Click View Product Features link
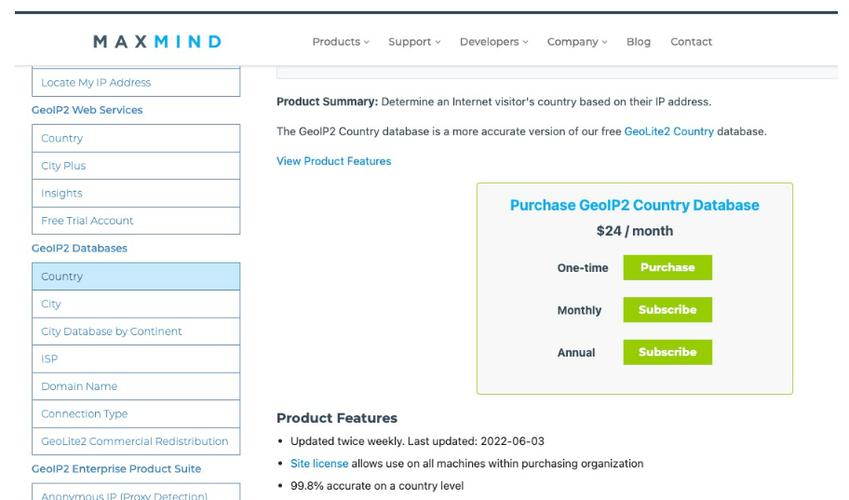Viewport: 849px width, 500px height. coord(334,161)
